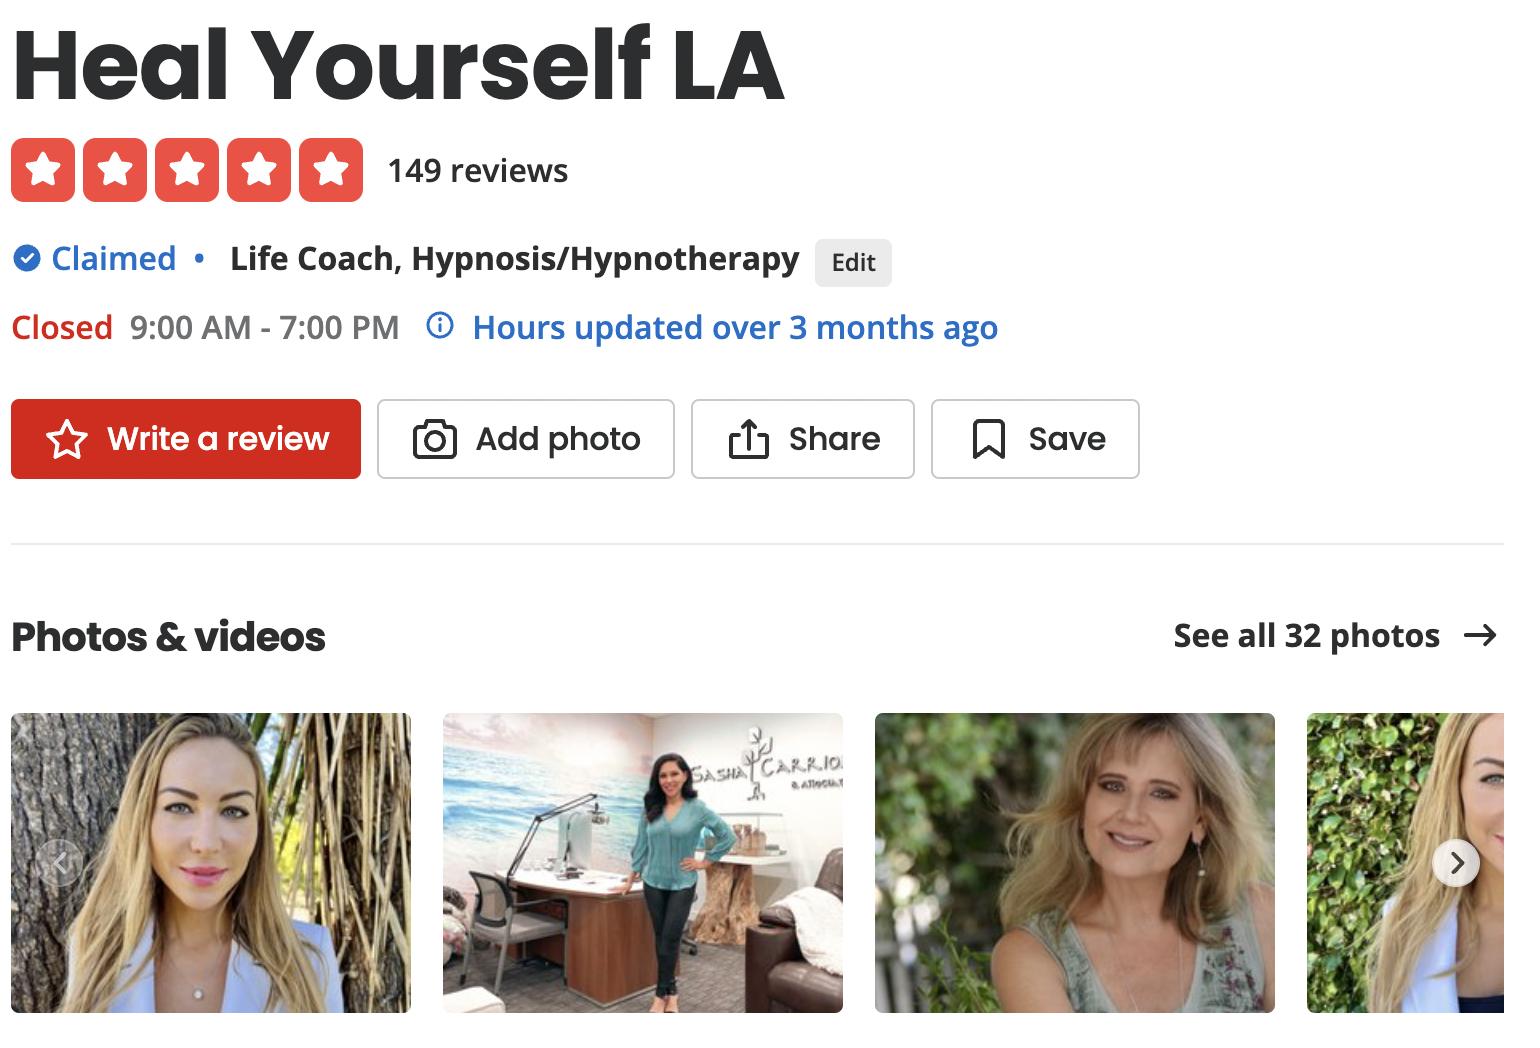1540x1048 pixels.
Task: Click the fifth rating star
Action: point(331,170)
